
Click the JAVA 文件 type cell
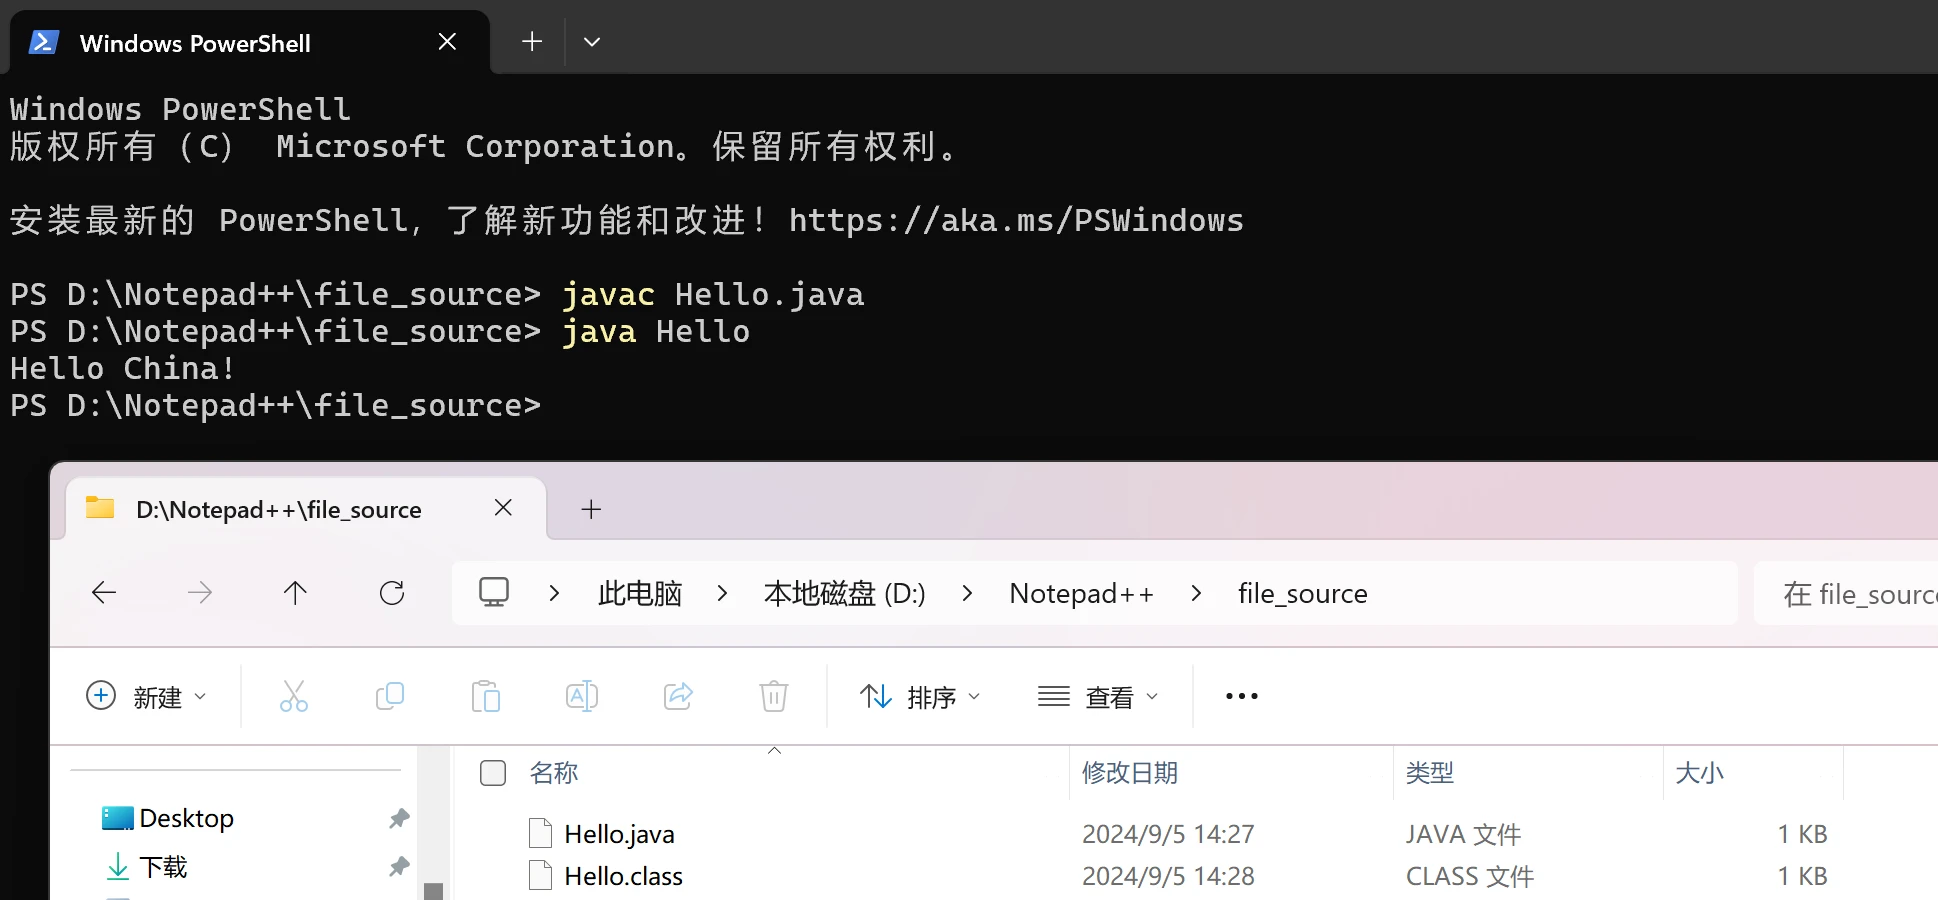click(x=1463, y=834)
